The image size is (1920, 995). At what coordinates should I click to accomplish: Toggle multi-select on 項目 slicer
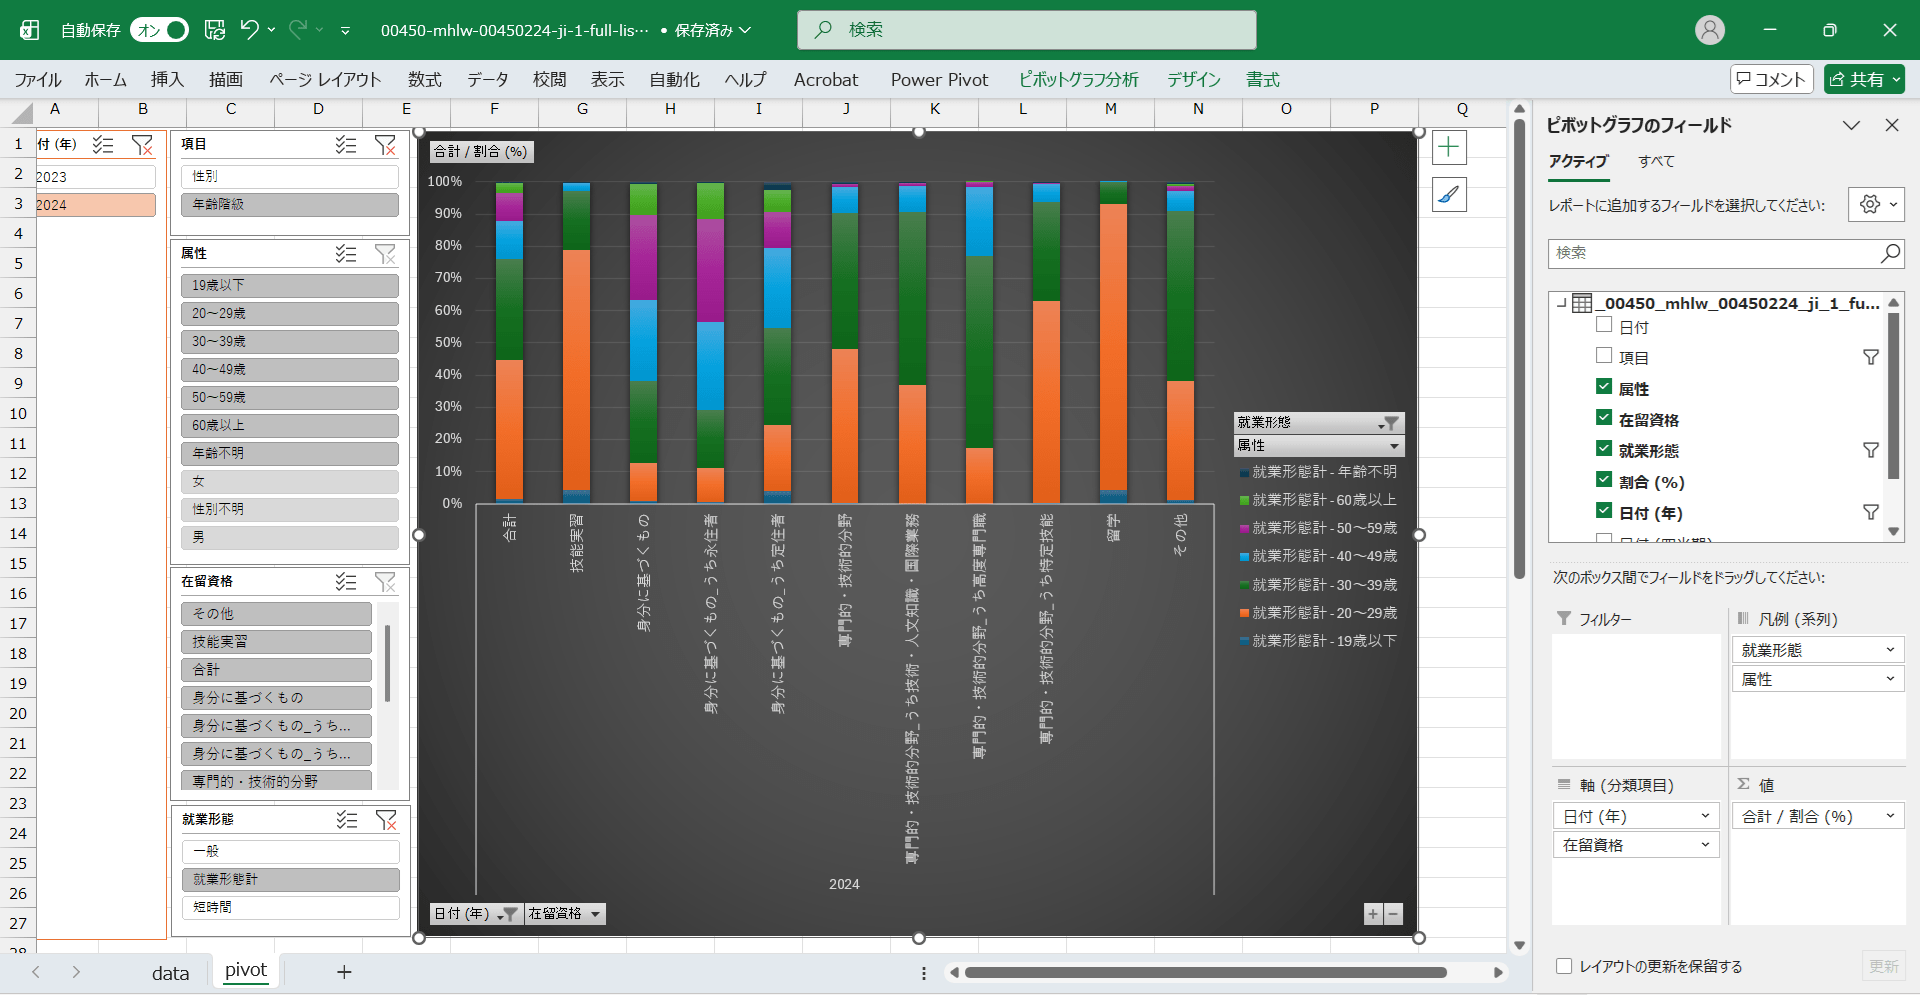click(346, 145)
